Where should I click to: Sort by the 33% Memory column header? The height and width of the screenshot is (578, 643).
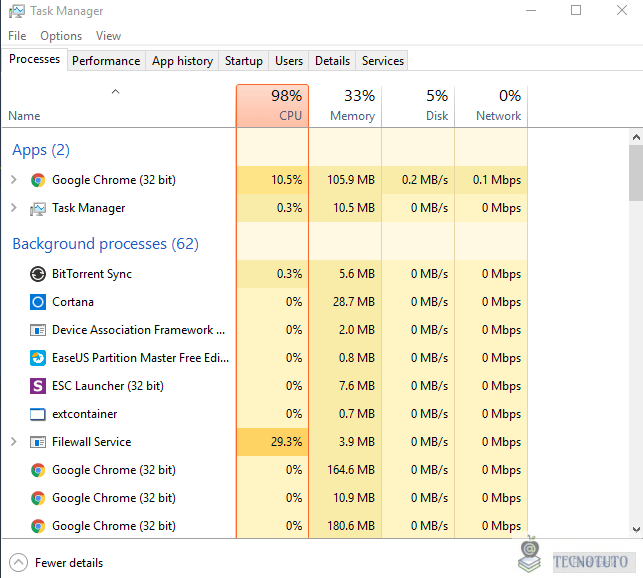345,106
